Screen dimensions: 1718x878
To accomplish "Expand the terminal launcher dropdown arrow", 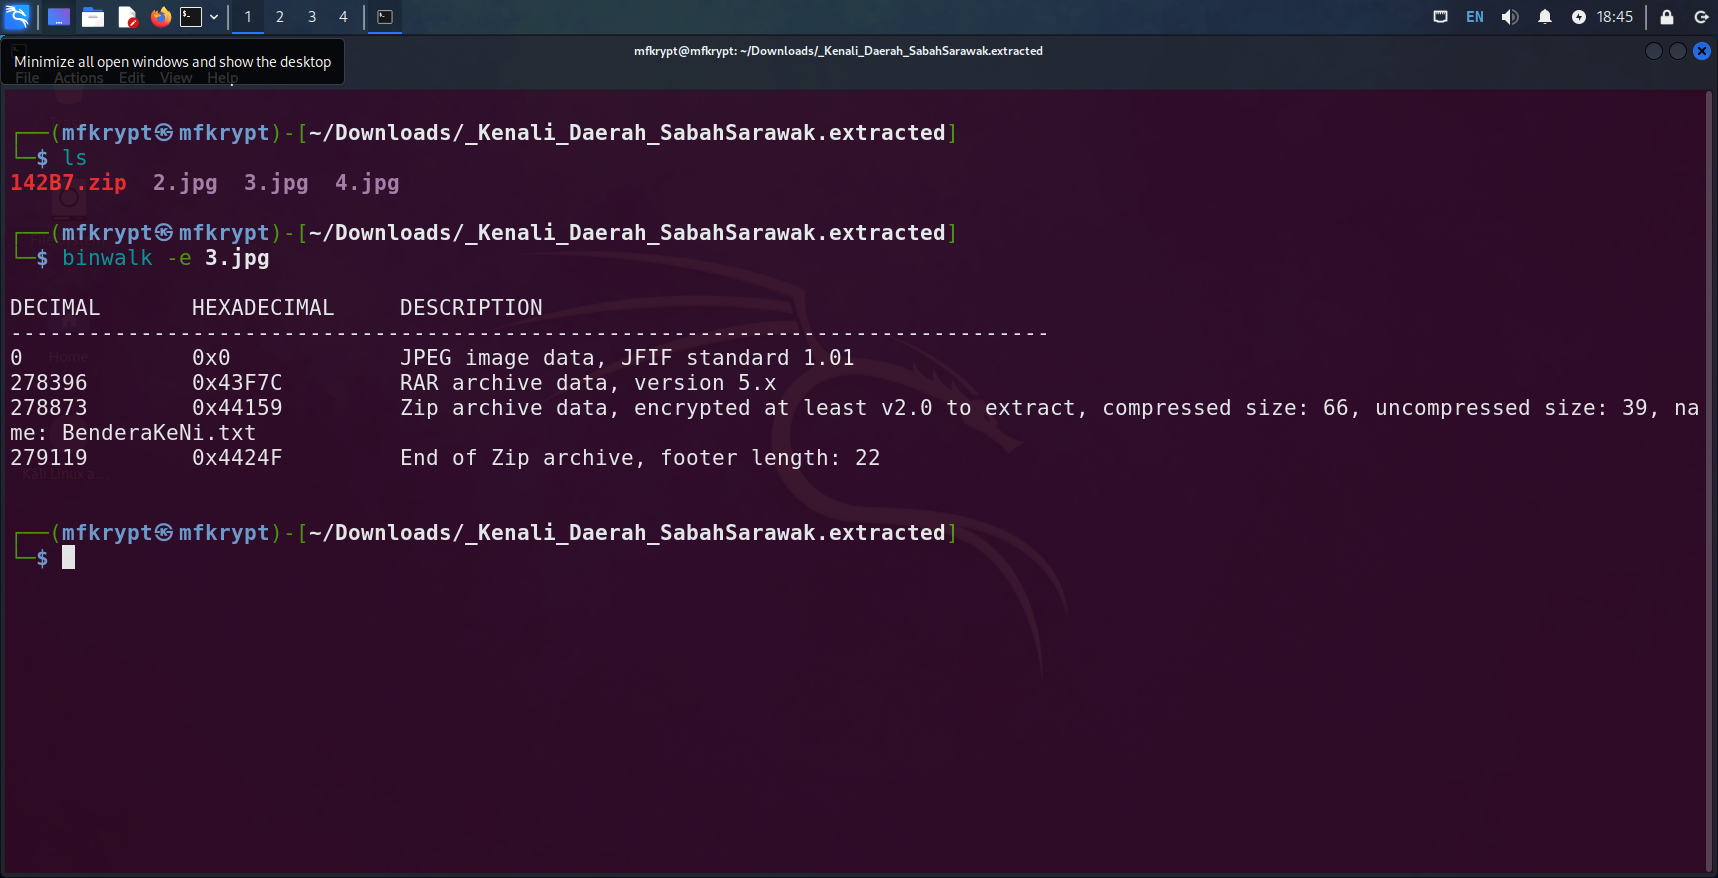I will (x=214, y=17).
